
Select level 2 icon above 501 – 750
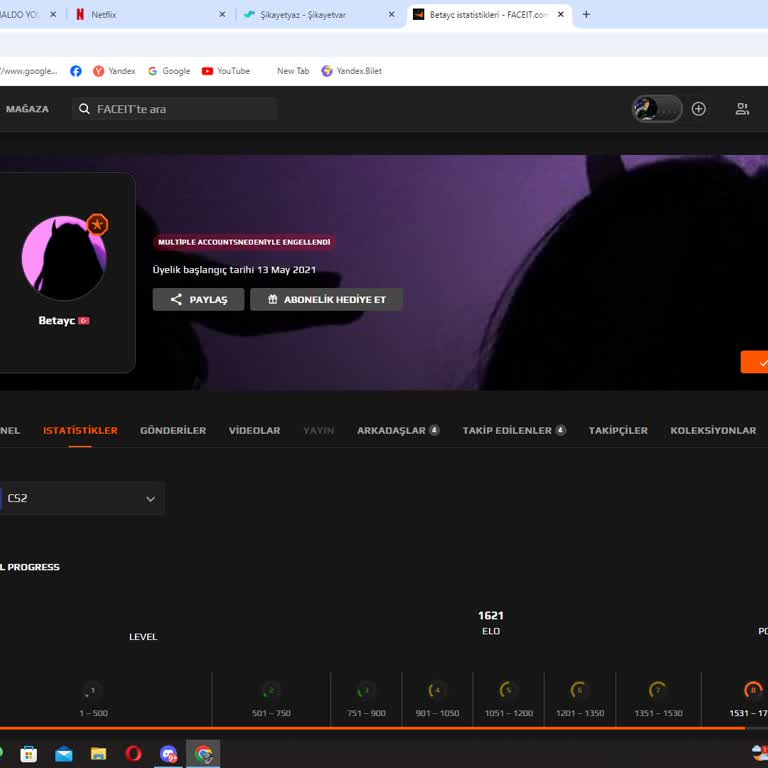[x=270, y=691]
